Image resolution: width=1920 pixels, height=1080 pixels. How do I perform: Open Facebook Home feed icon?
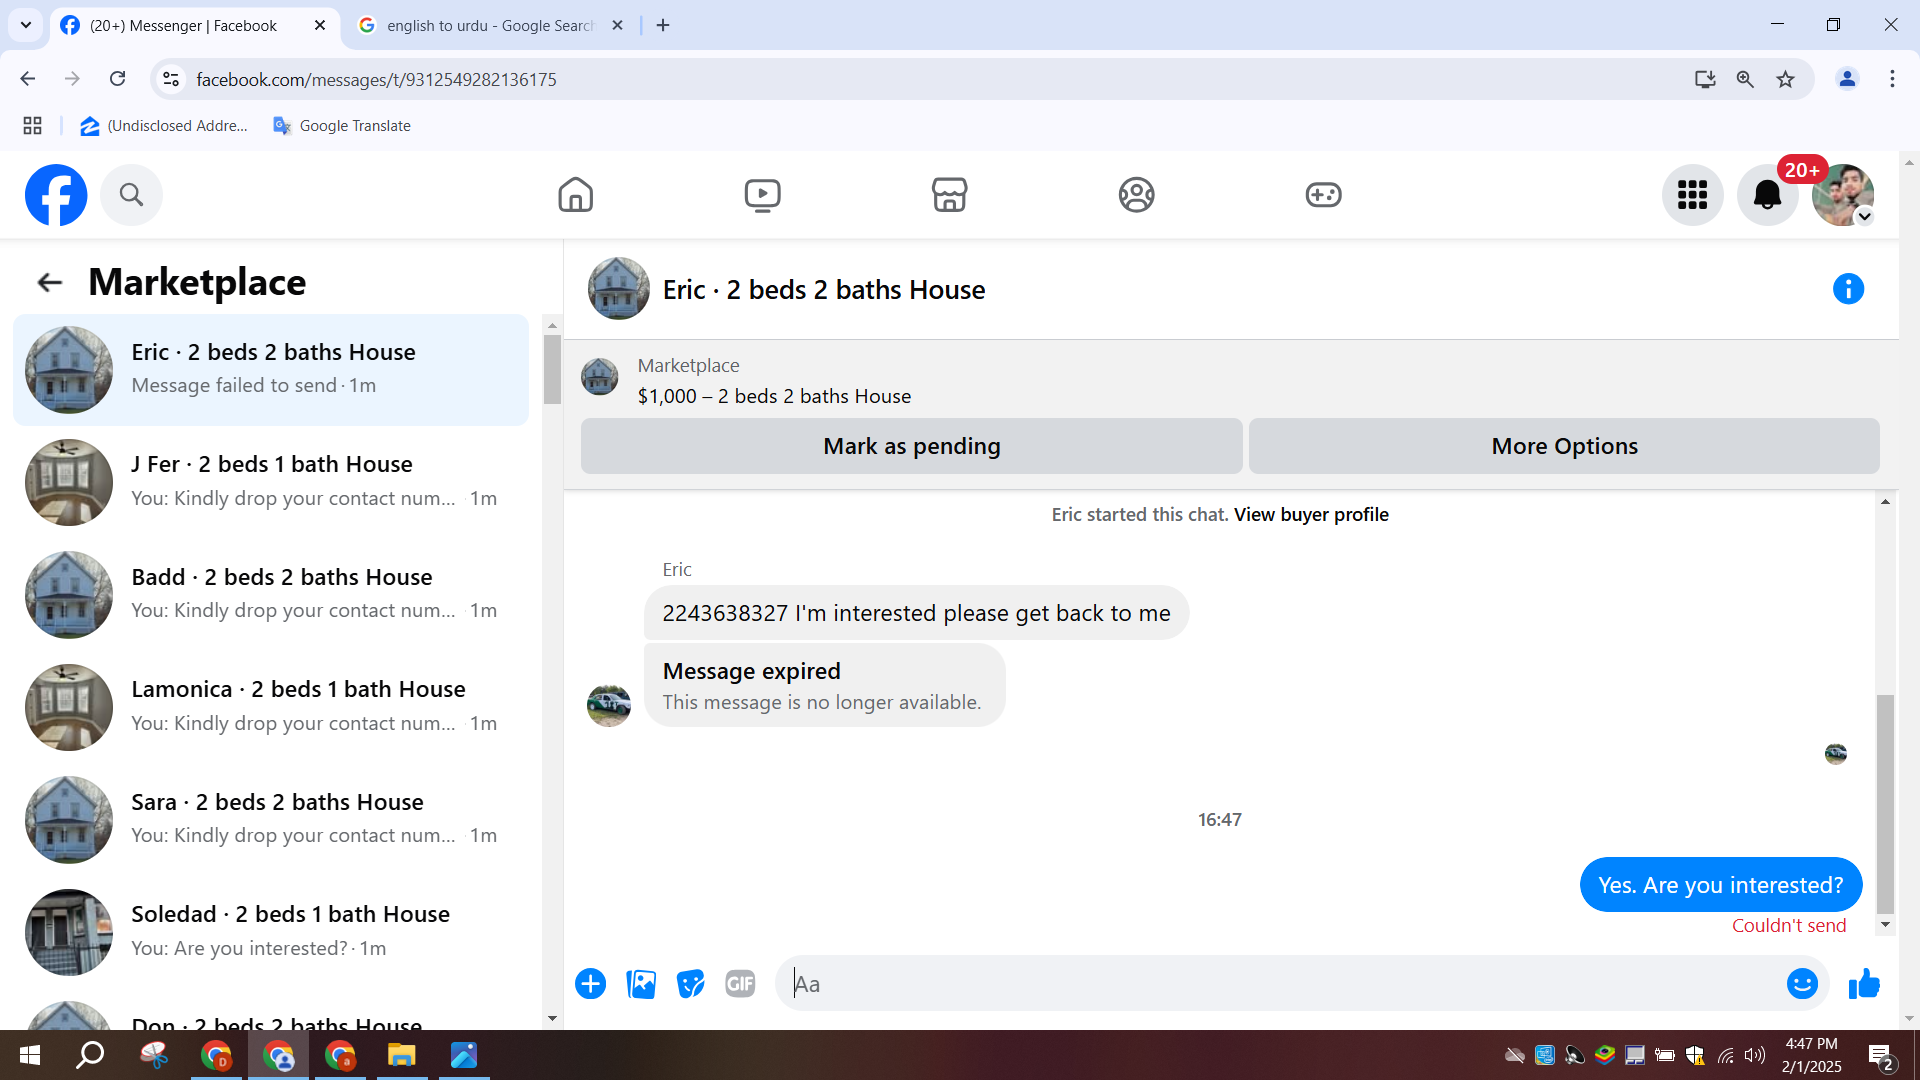tap(575, 195)
